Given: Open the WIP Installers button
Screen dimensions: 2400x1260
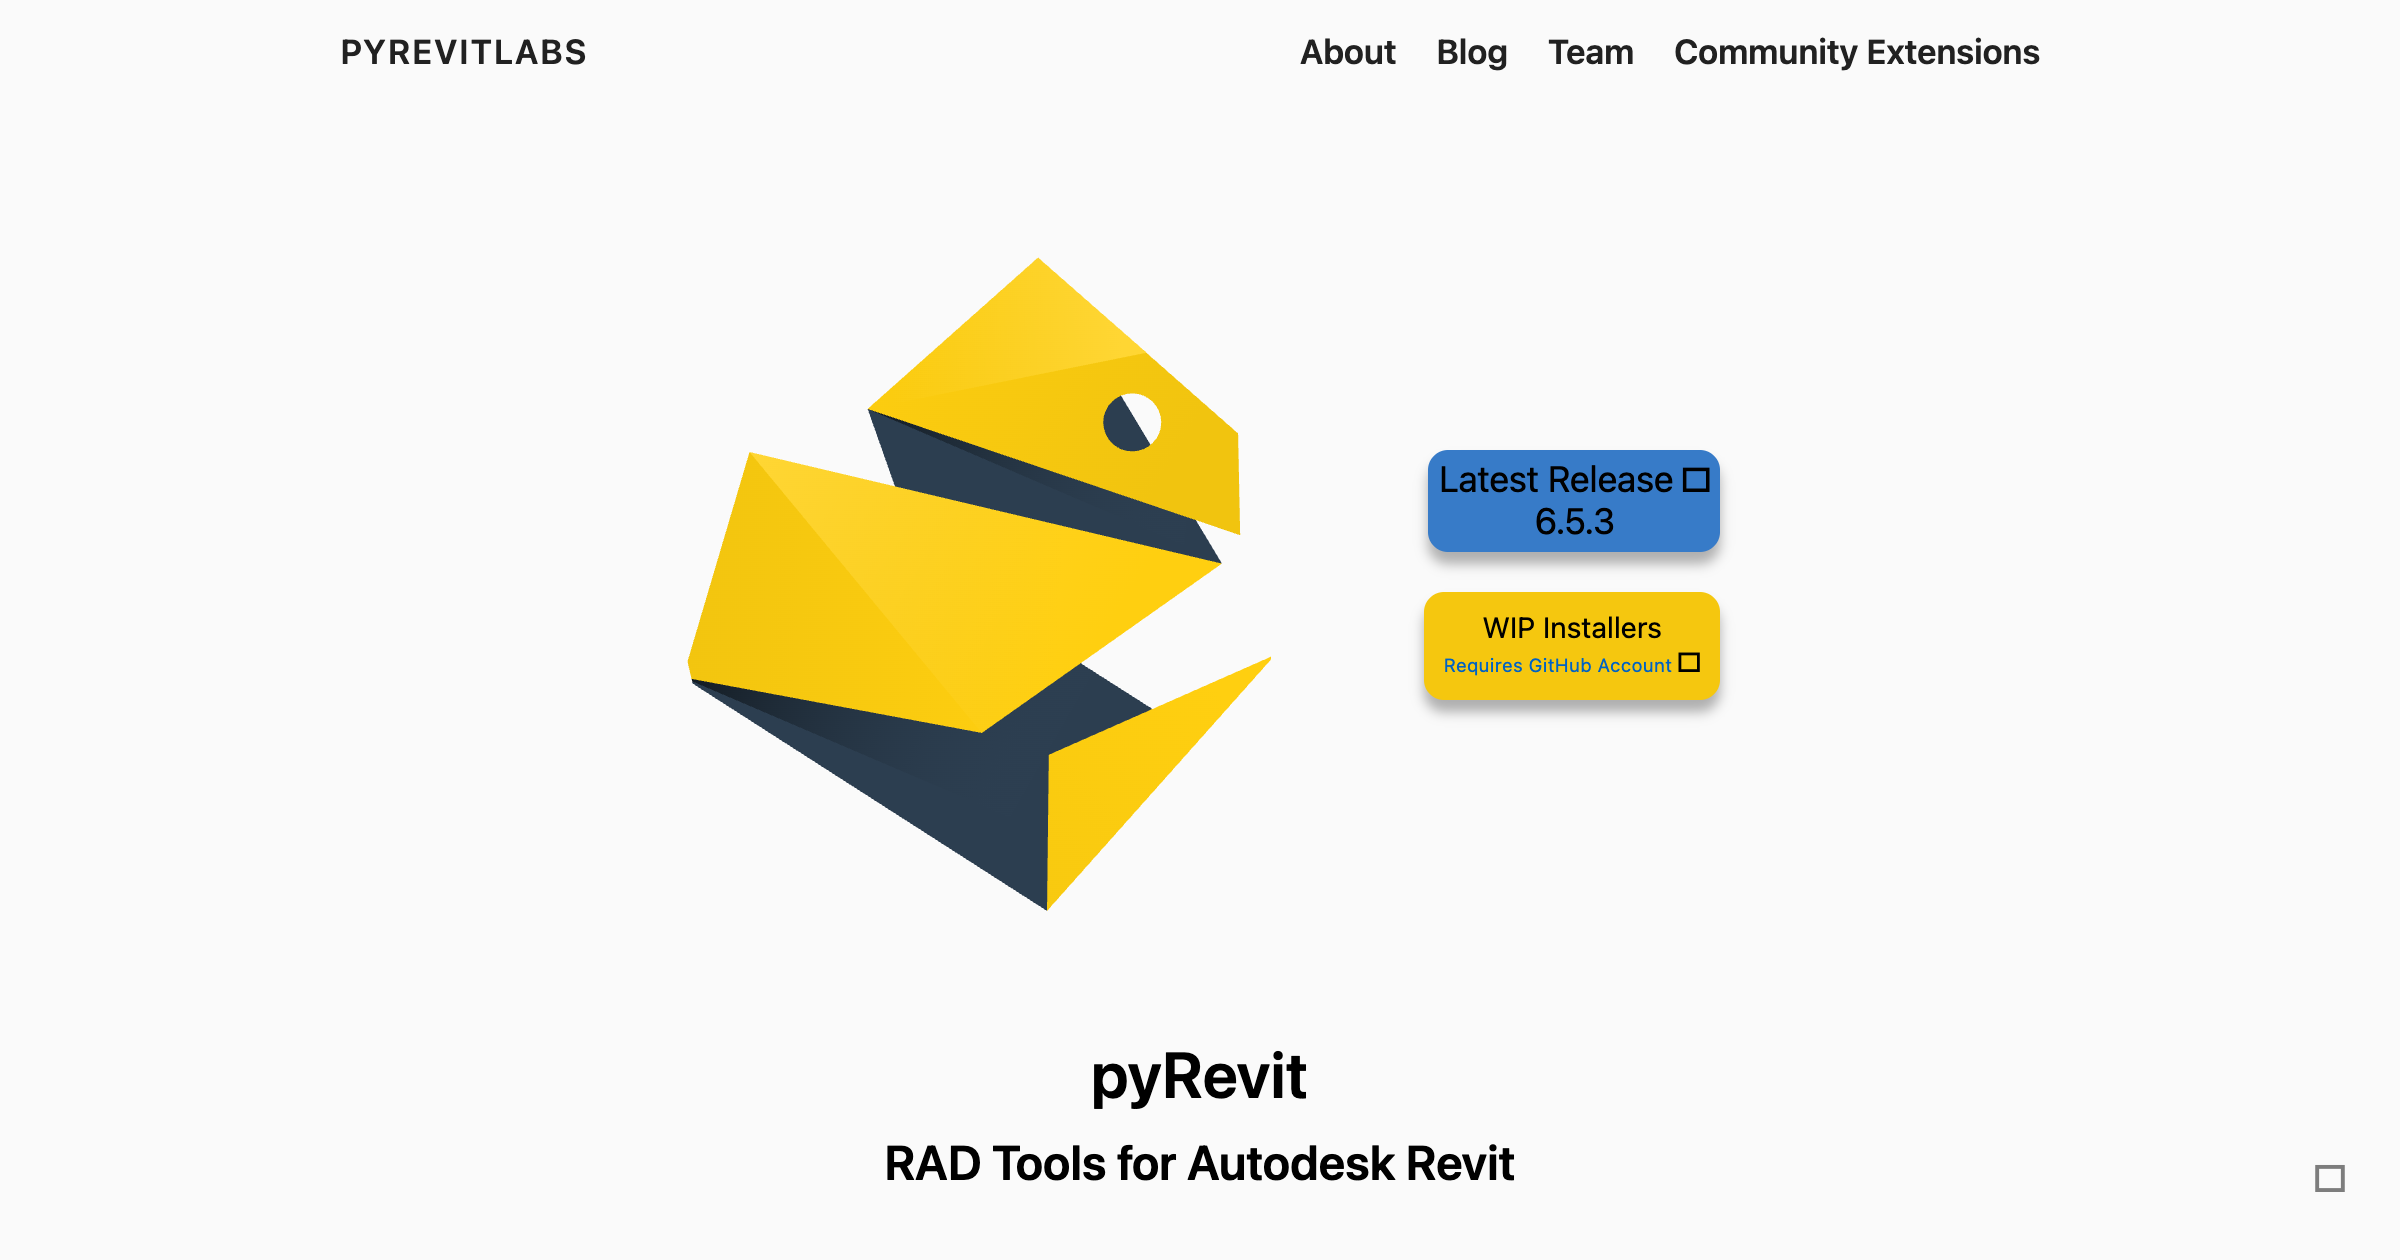Looking at the screenshot, I should [x=1571, y=645].
